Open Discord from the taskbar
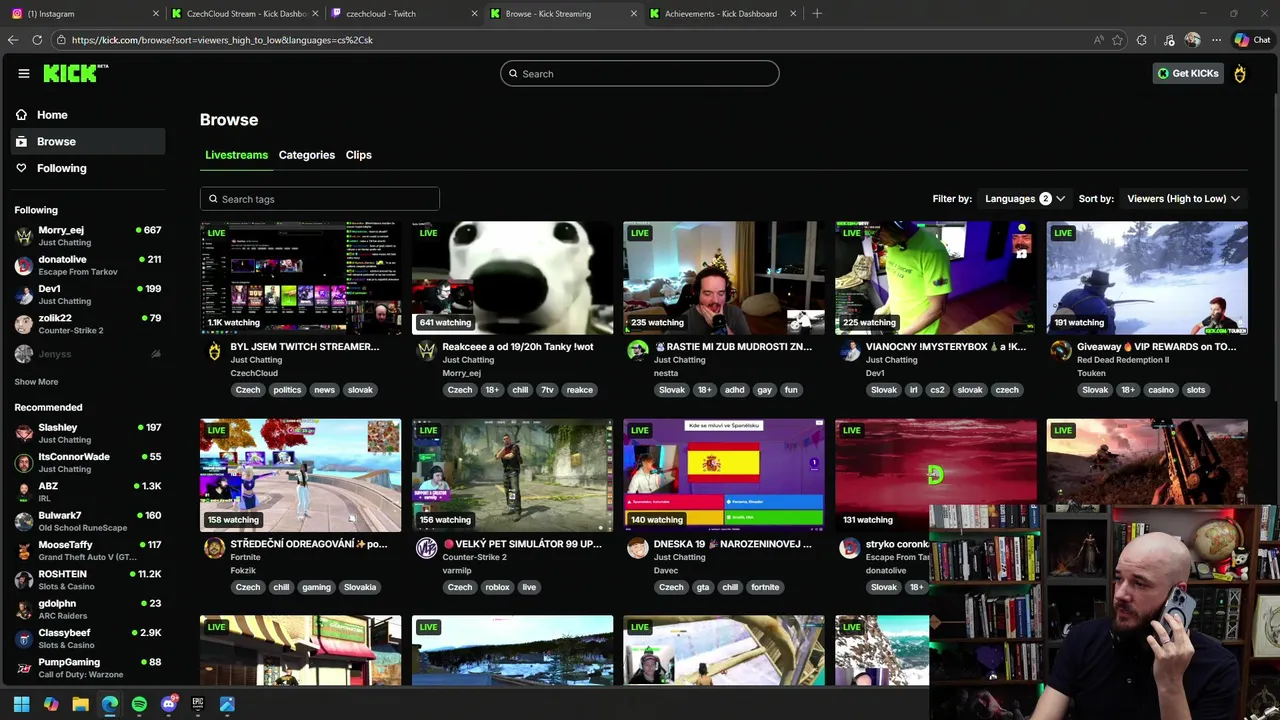The height and width of the screenshot is (720, 1280). 168,704
